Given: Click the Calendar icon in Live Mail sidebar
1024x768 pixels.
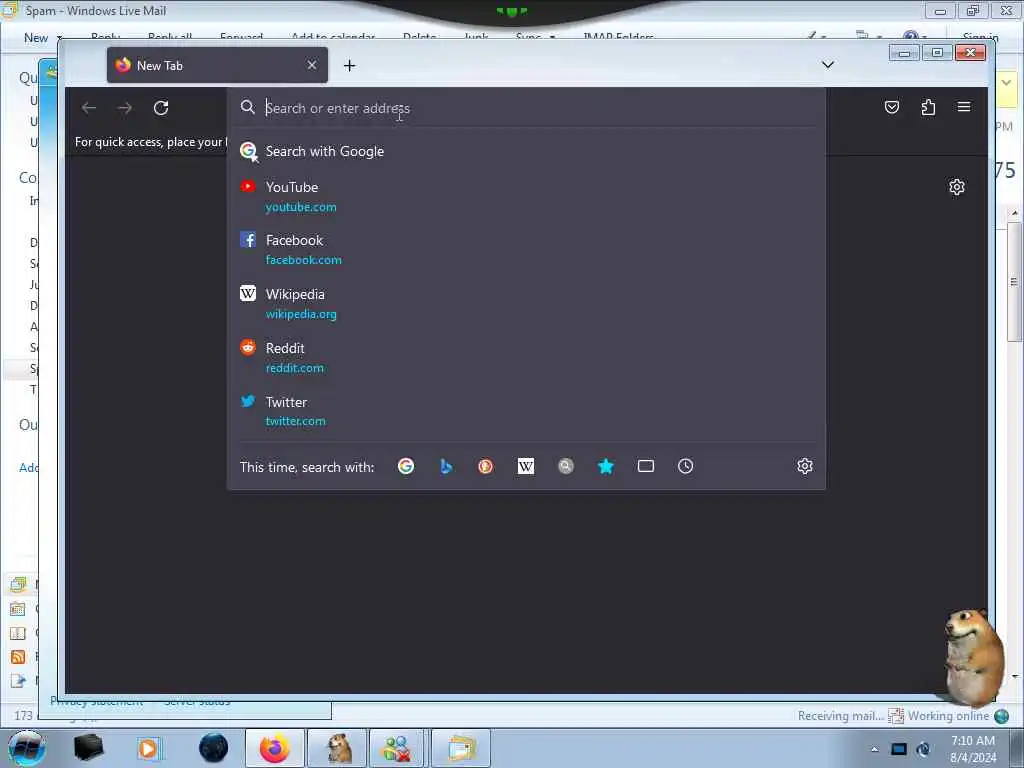Looking at the screenshot, I should click(x=18, y=609).
